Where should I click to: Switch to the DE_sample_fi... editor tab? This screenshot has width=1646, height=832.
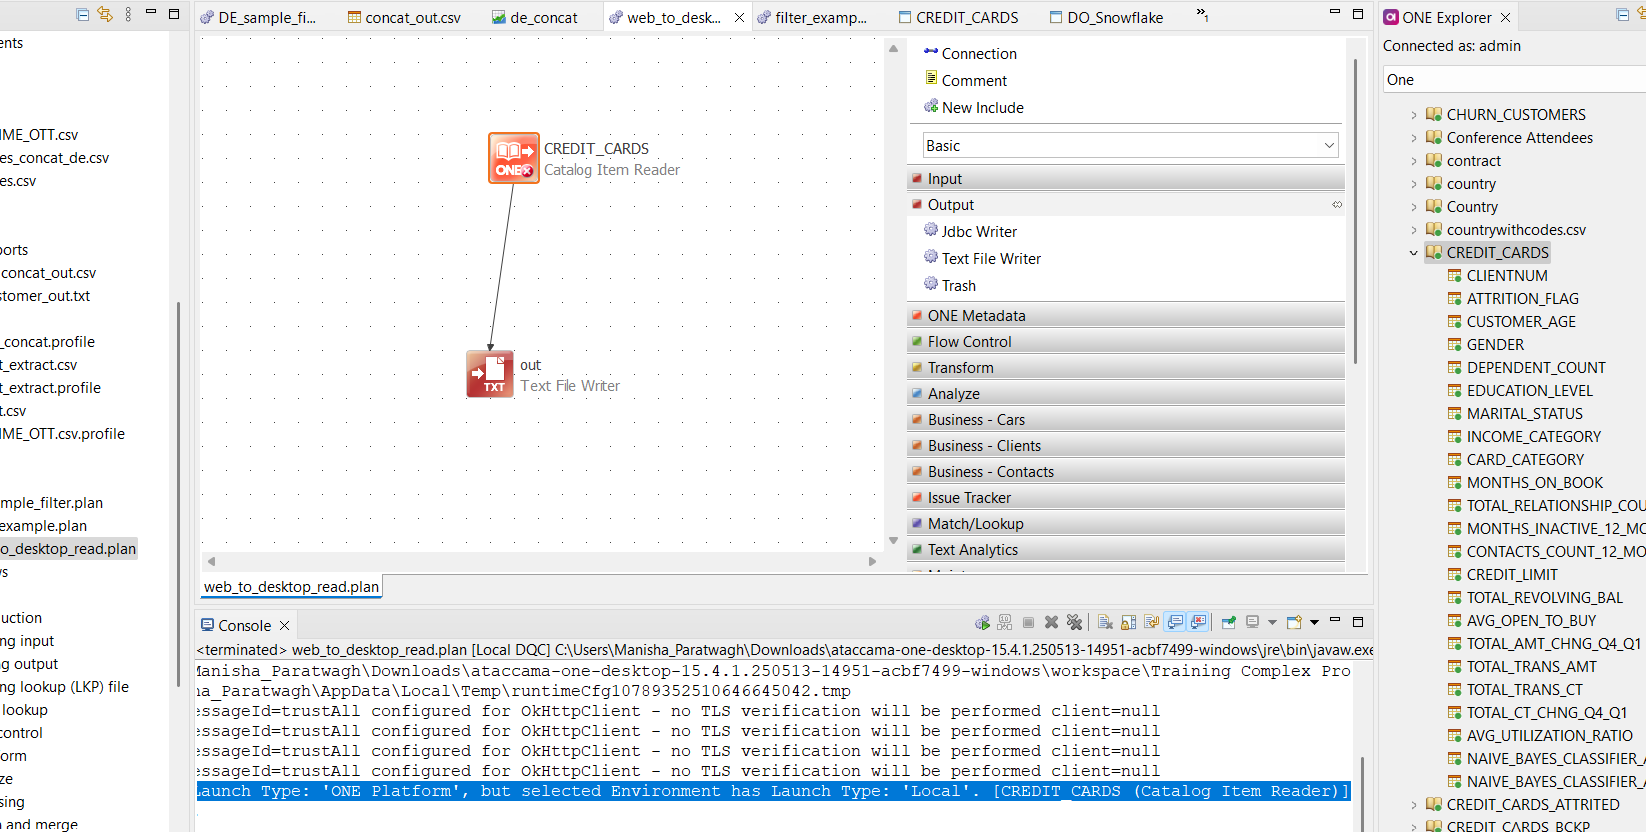[258, 17]
